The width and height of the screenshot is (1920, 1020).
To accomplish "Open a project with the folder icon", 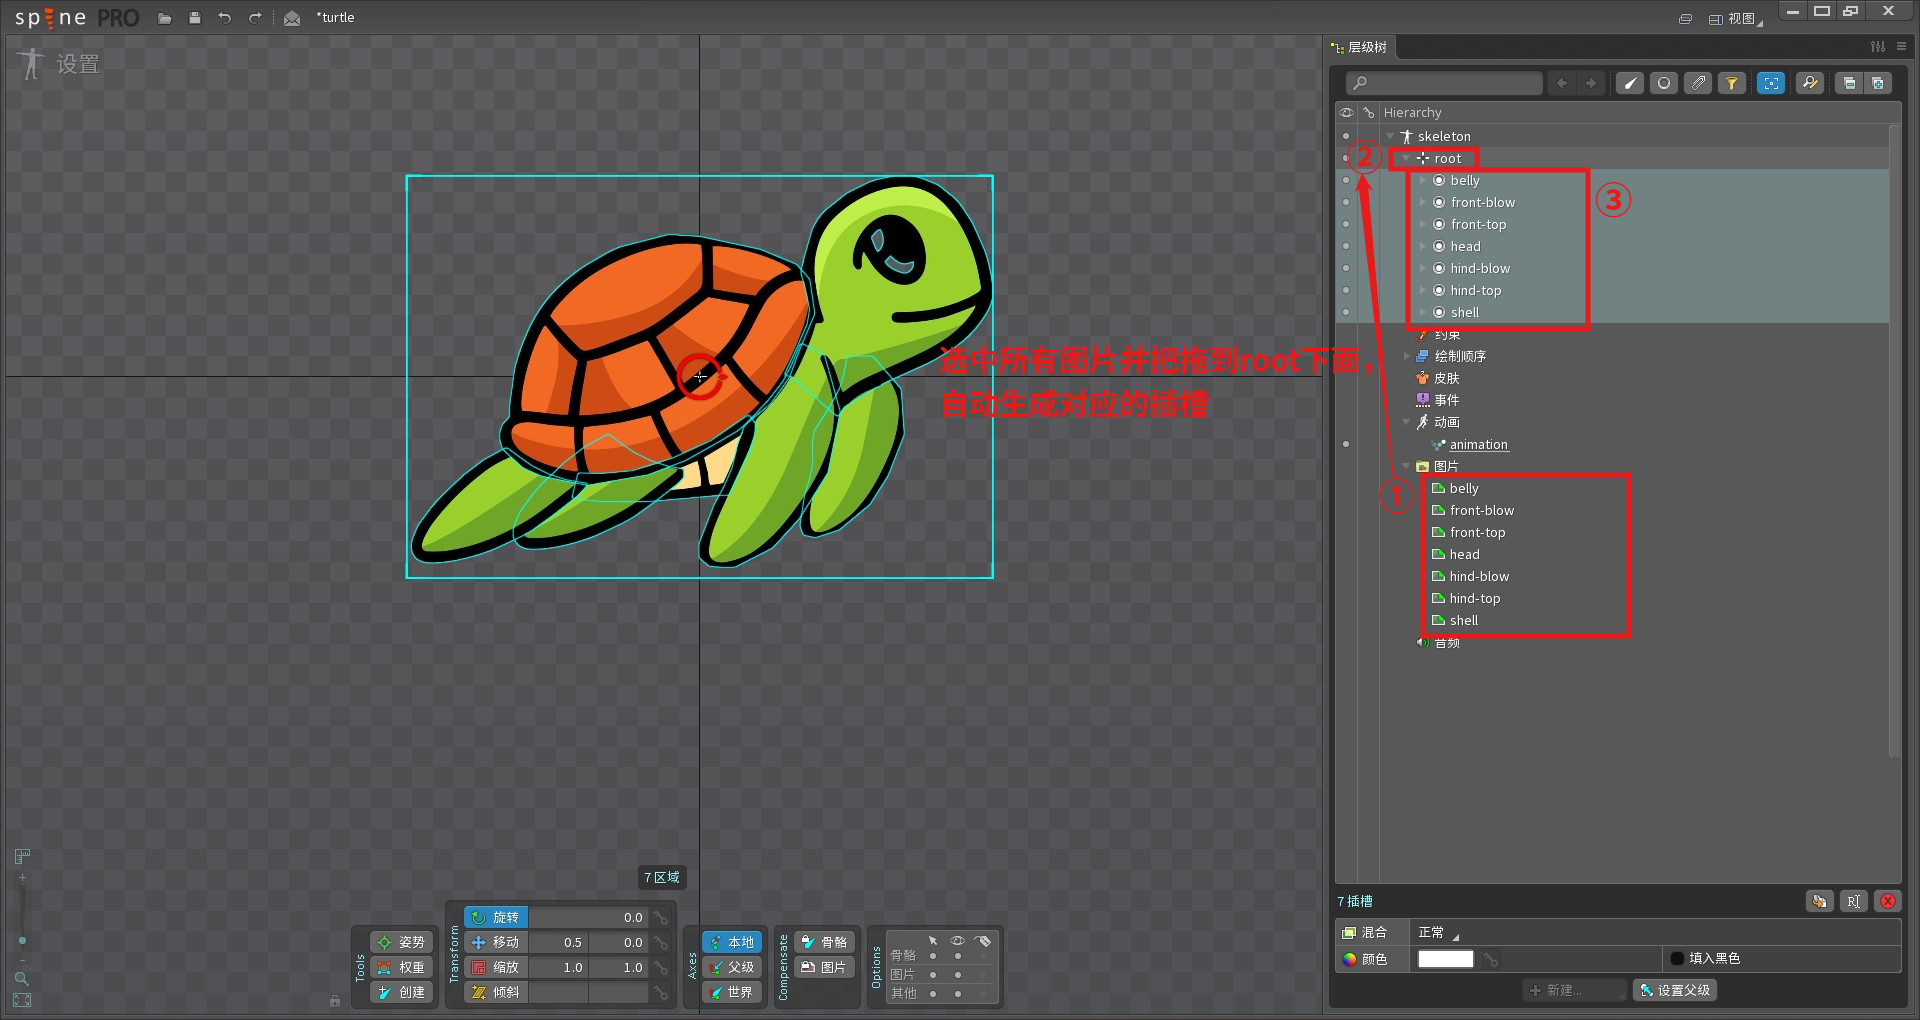I will pos(165,18).
